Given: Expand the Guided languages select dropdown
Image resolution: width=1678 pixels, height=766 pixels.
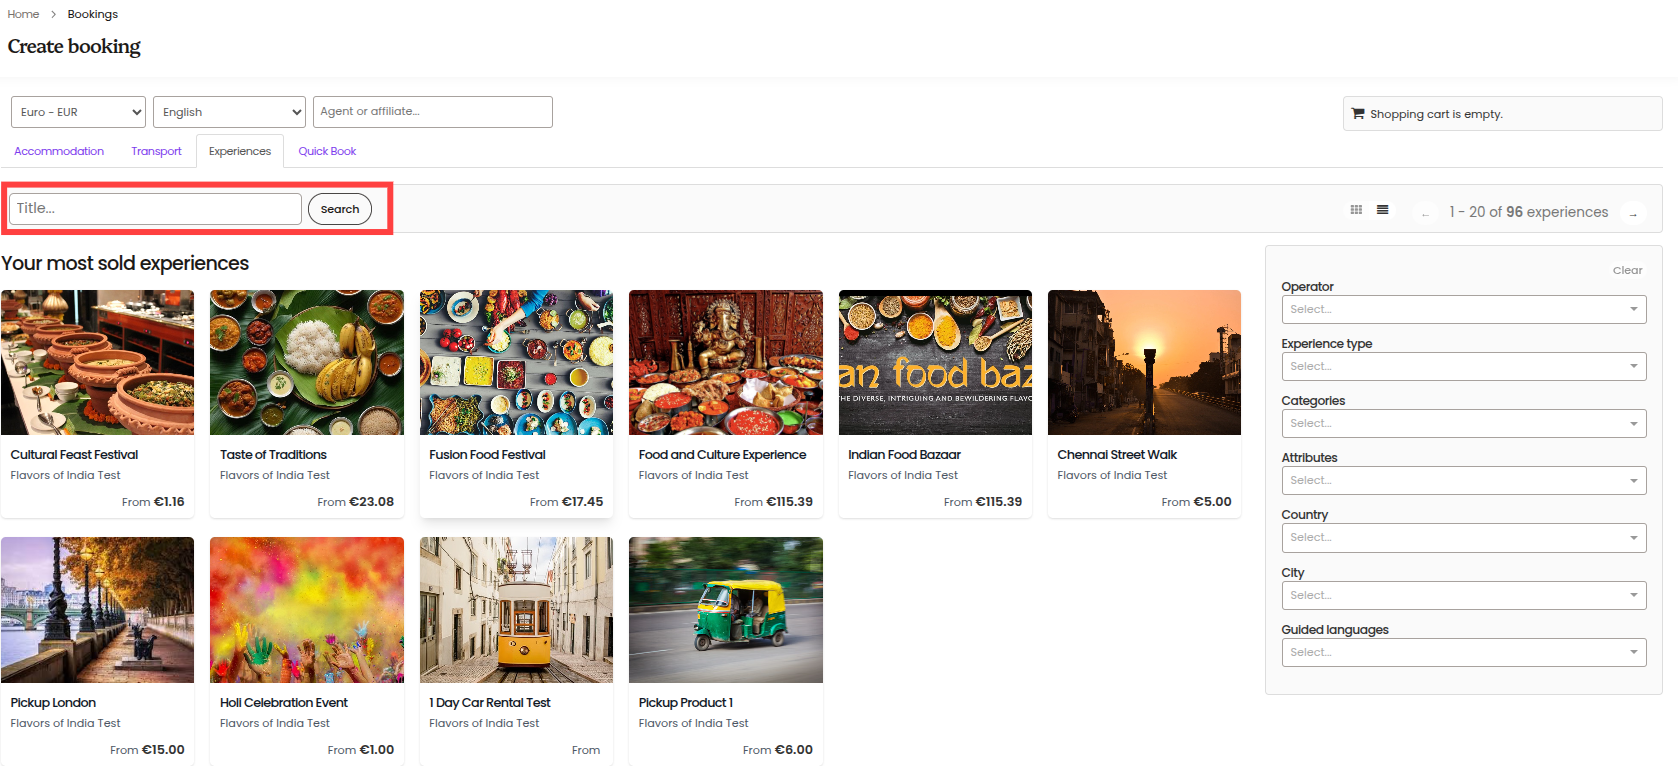Looking at the screenshot, I should click(1464, 652).
